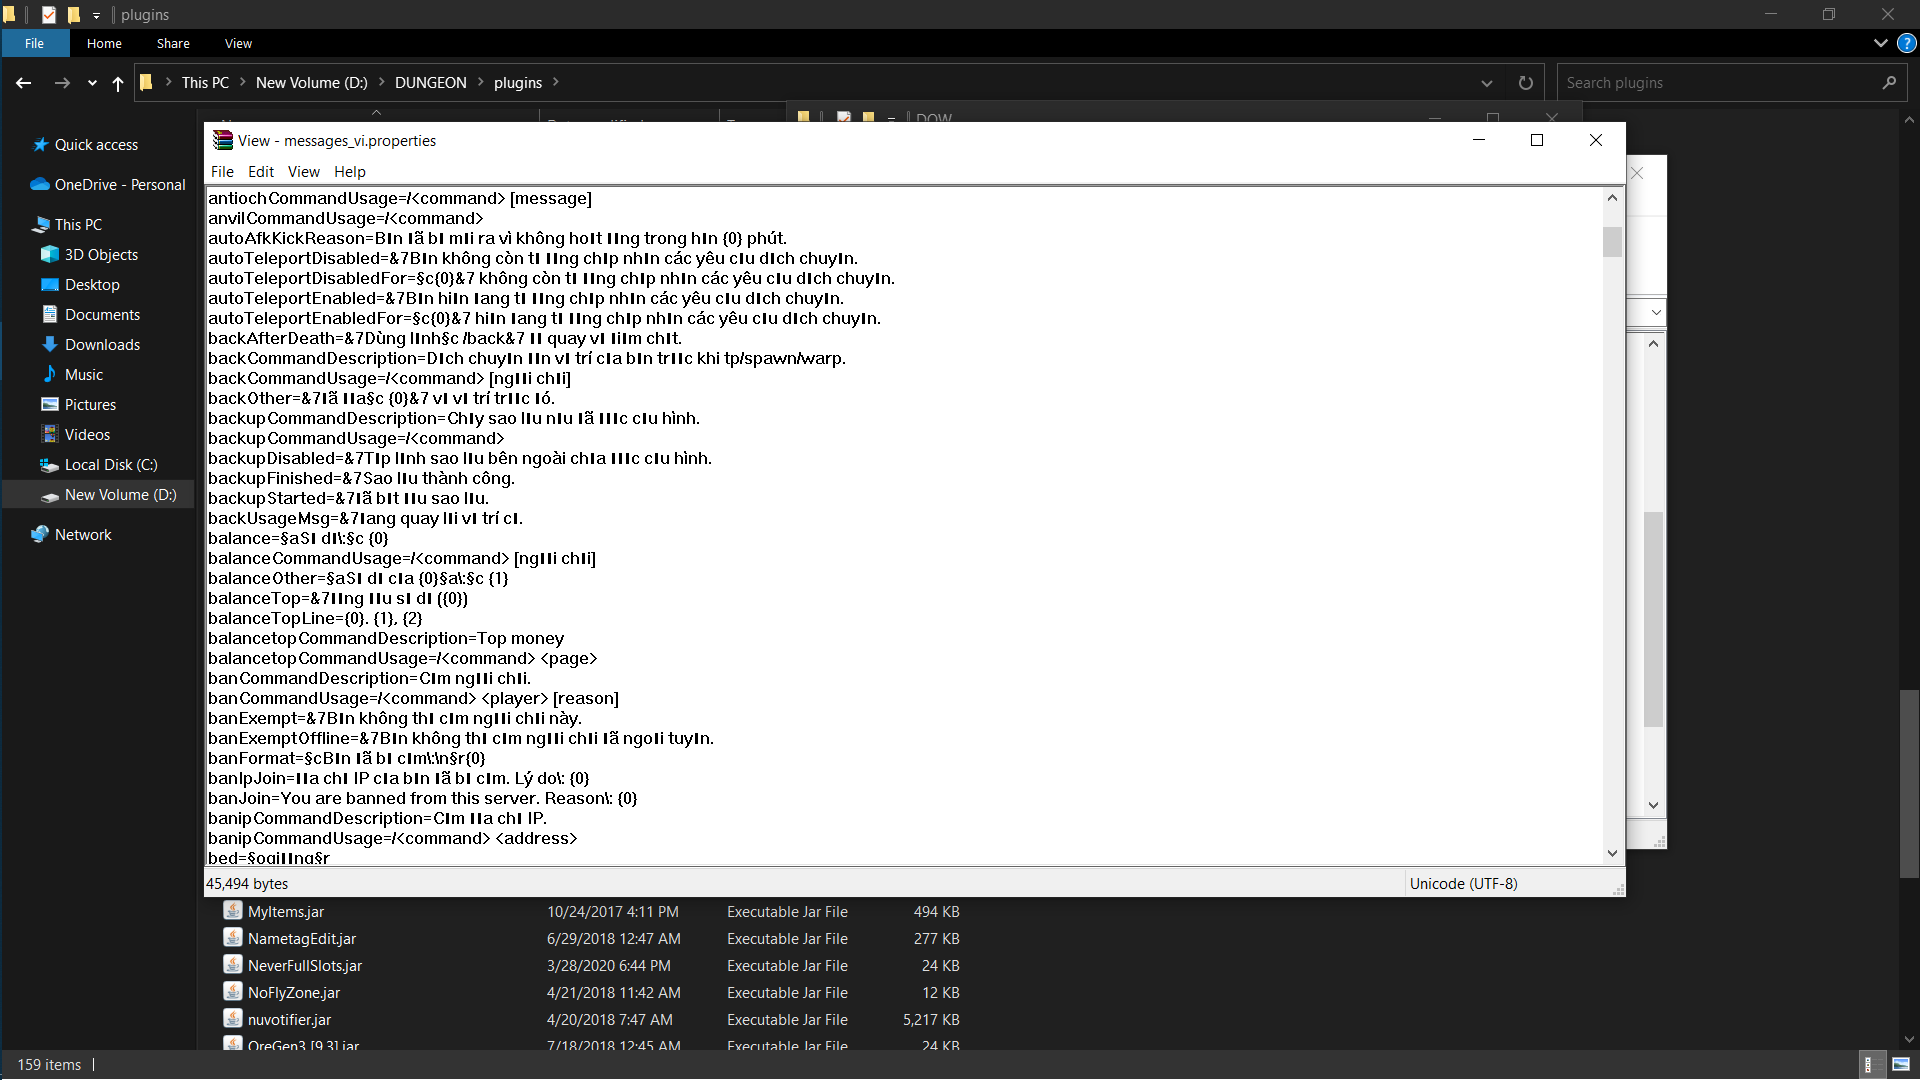Select NametagEdit.jar file in list
The image size is (1920, 1080).
coord(302,939)
